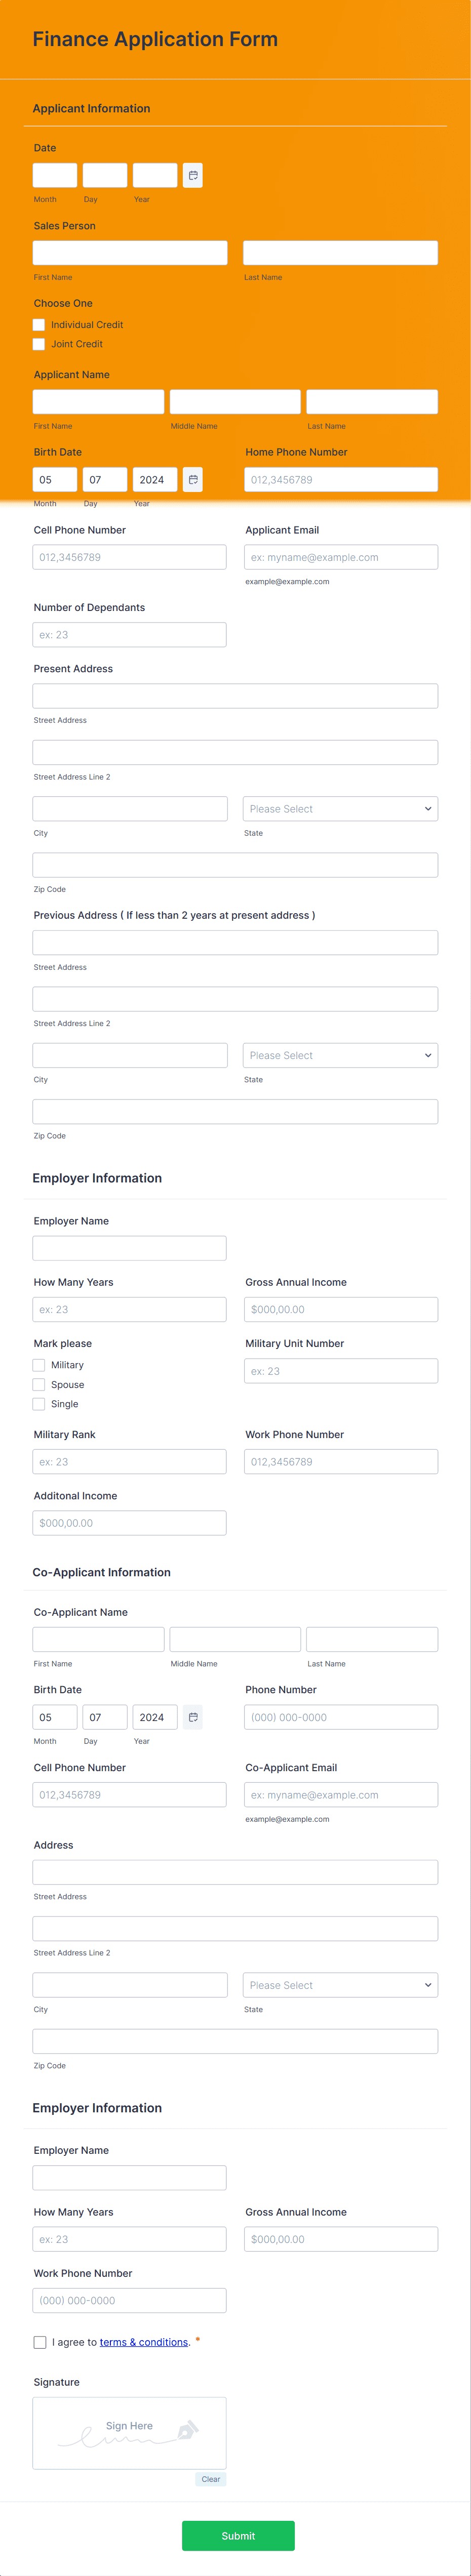Viewport: 471px width, 2576px height.
Task: Click co-applicant Address Street Address Line 2 field
Action: point(235,1928)
